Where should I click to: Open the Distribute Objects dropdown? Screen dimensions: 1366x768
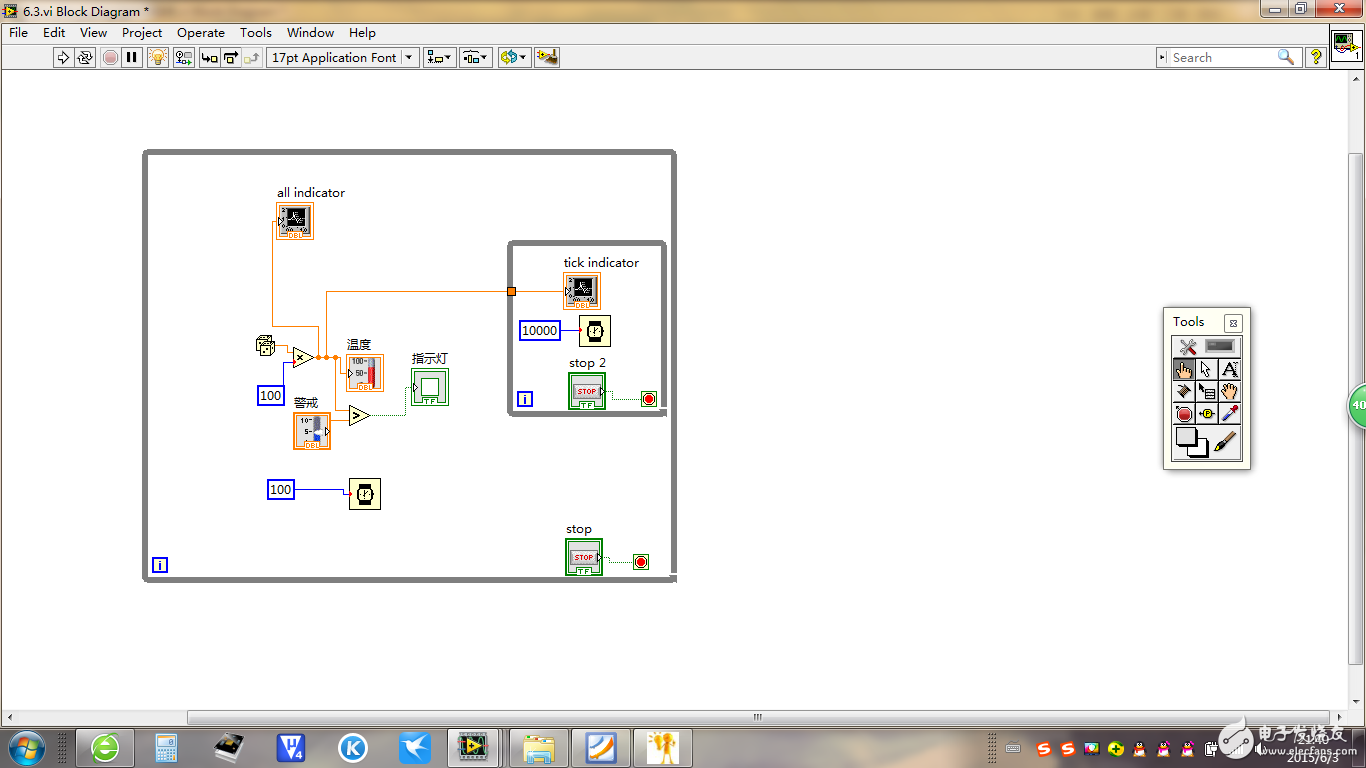click(x=476, y=58)
